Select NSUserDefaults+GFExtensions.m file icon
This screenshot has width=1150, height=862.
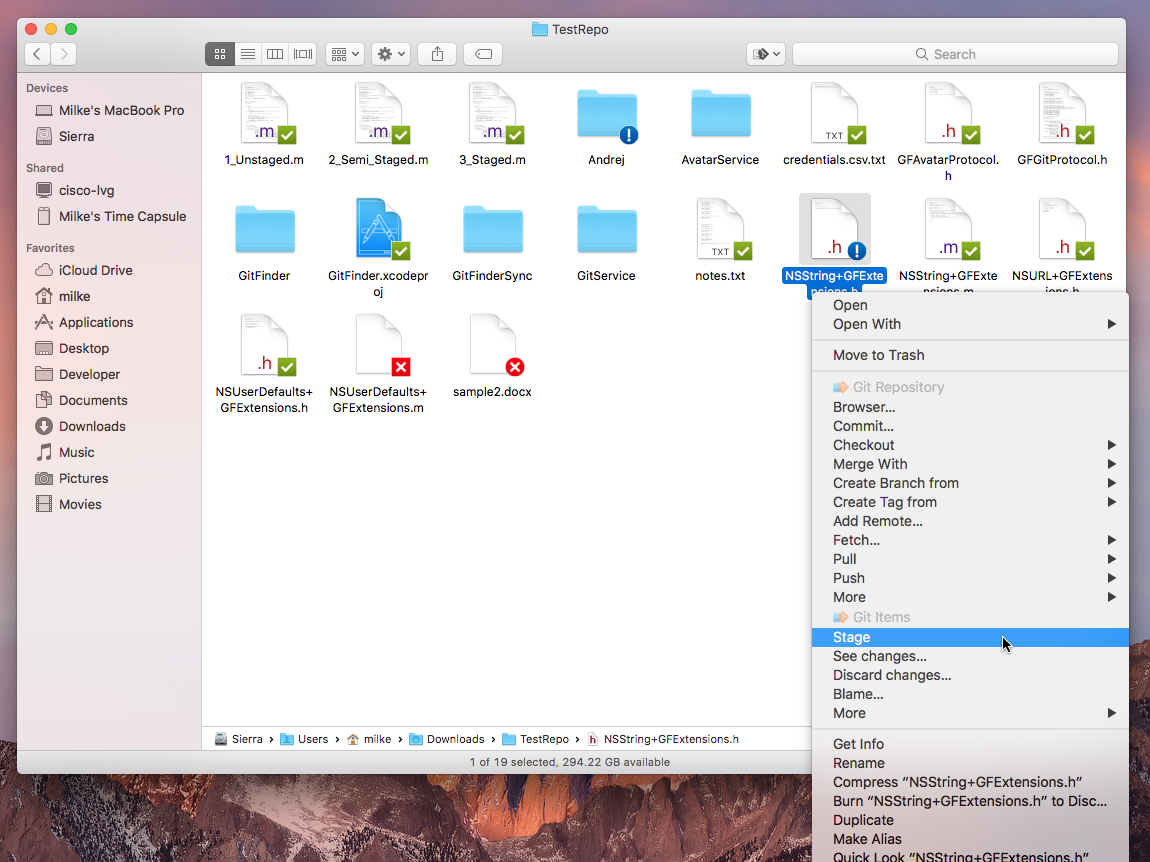[378, 345]
